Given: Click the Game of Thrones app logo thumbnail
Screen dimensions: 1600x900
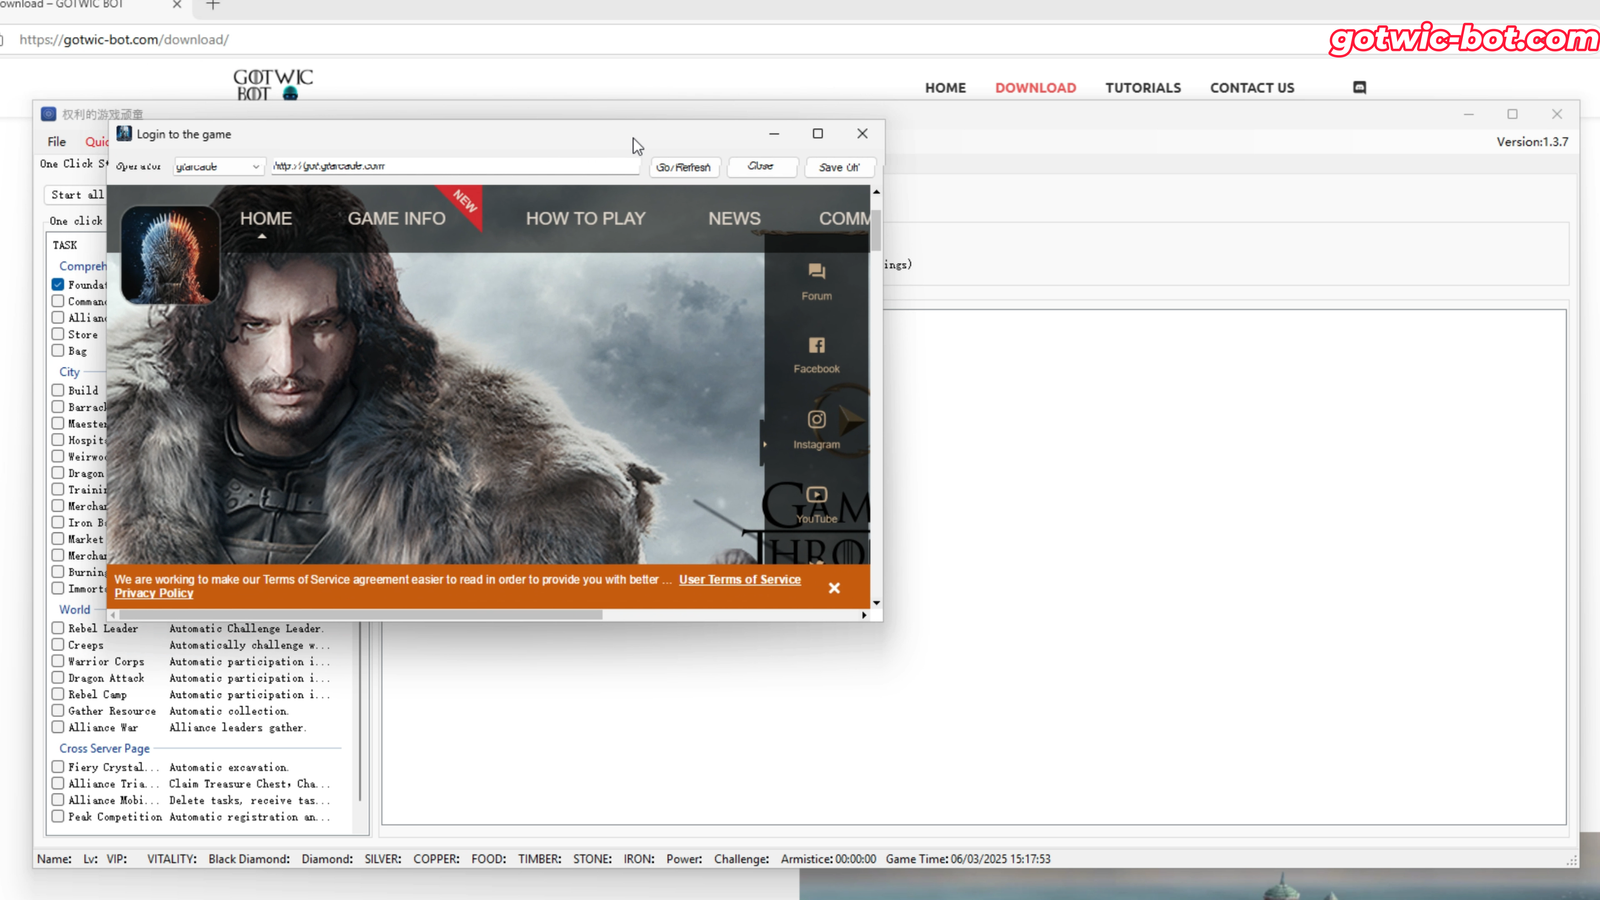Looking at the screenshot, I should click(x=170, y=255).
